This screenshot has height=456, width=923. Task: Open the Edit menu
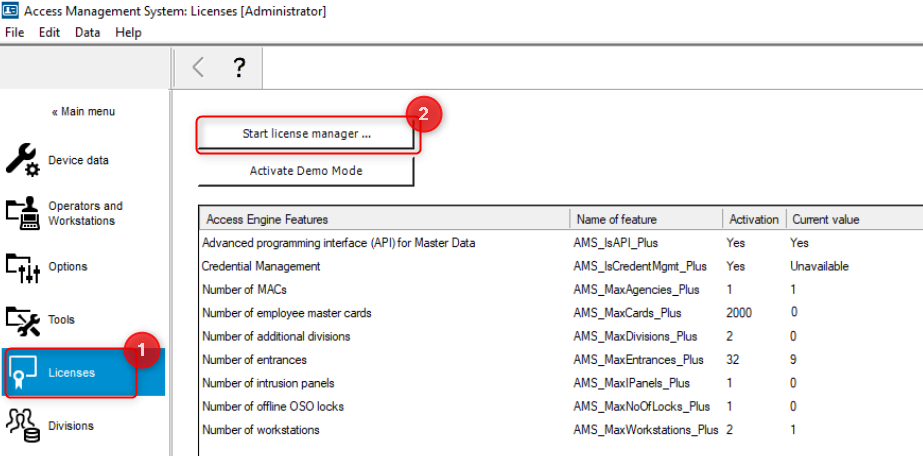click(49, 32)
